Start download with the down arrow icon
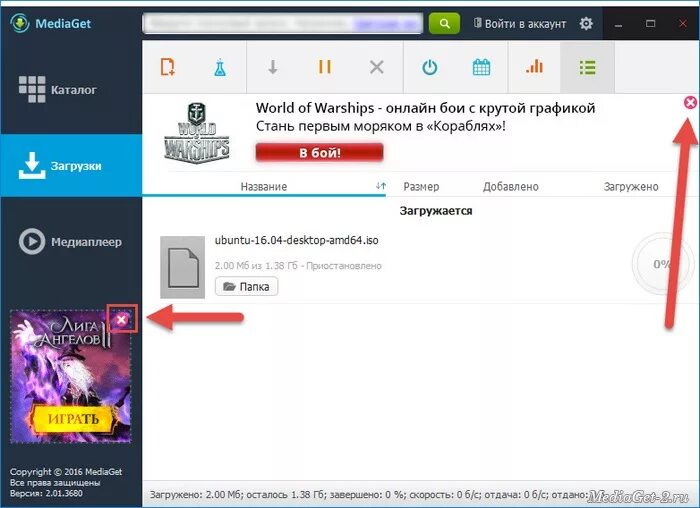700x508 pixels. tap(272, 67)
